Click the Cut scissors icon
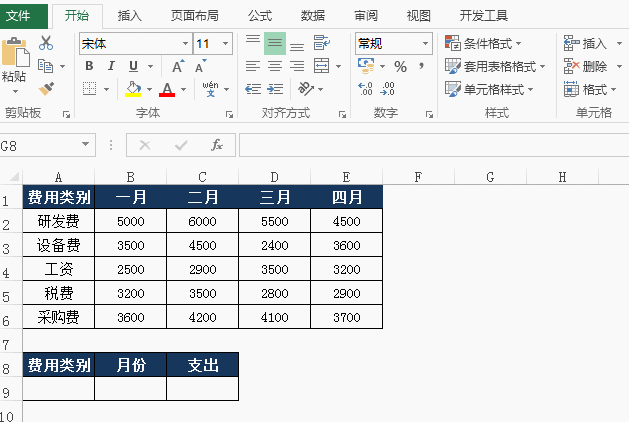Viewport: 629px width, 422px height. pyautogui.click(x=46, y=43)
